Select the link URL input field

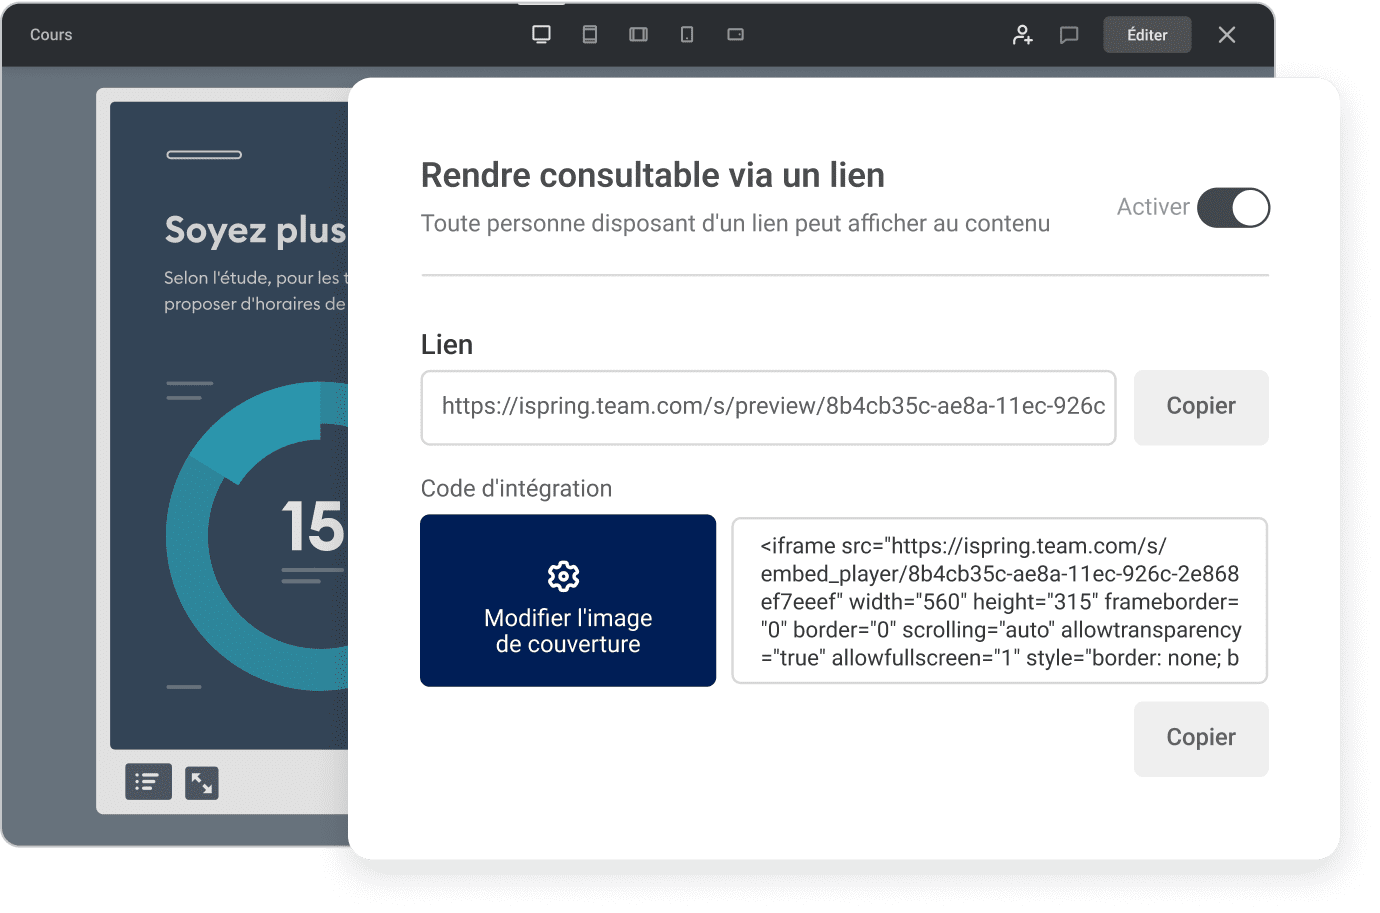pos(768,408)
